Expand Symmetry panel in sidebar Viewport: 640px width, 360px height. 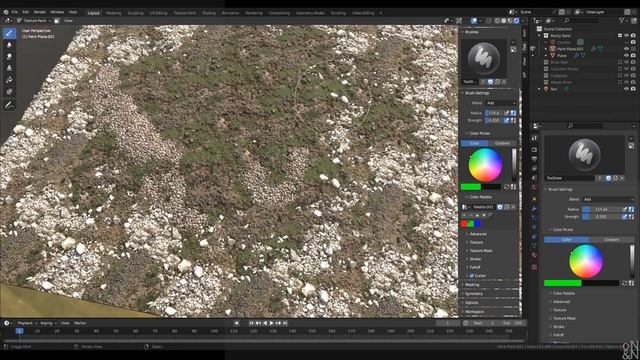[473, 294]
